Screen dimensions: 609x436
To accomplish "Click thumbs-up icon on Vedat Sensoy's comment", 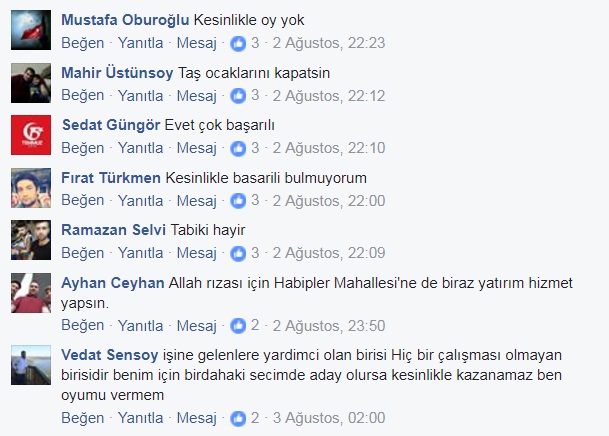I will click(238, 418).
